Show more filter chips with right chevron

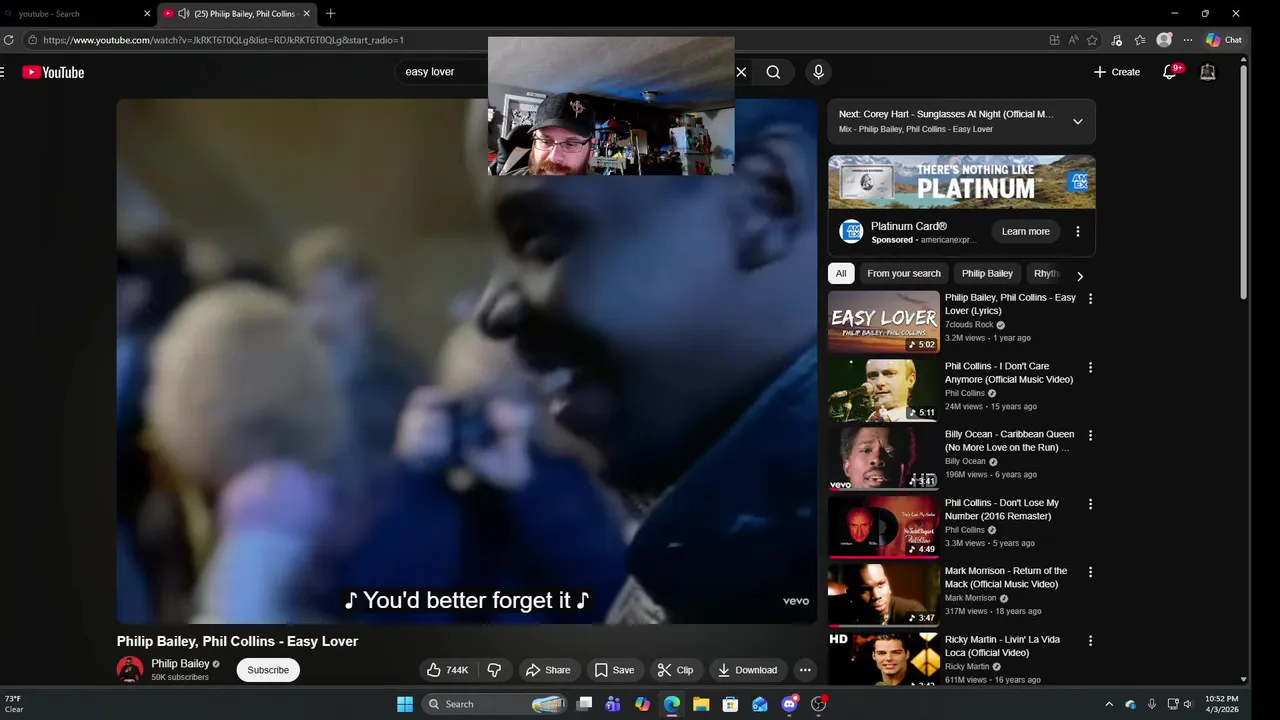[1079, 275]
